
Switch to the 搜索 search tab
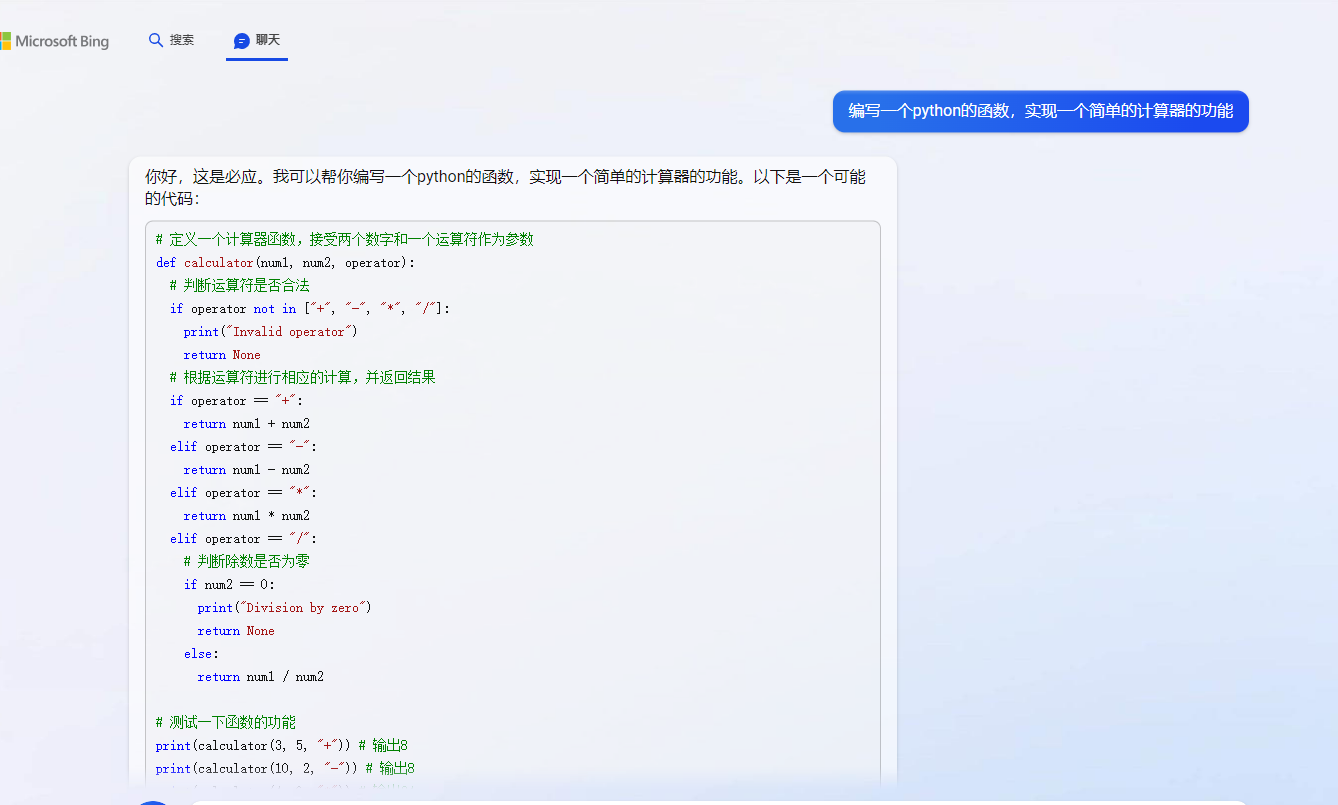pos(171,40)
